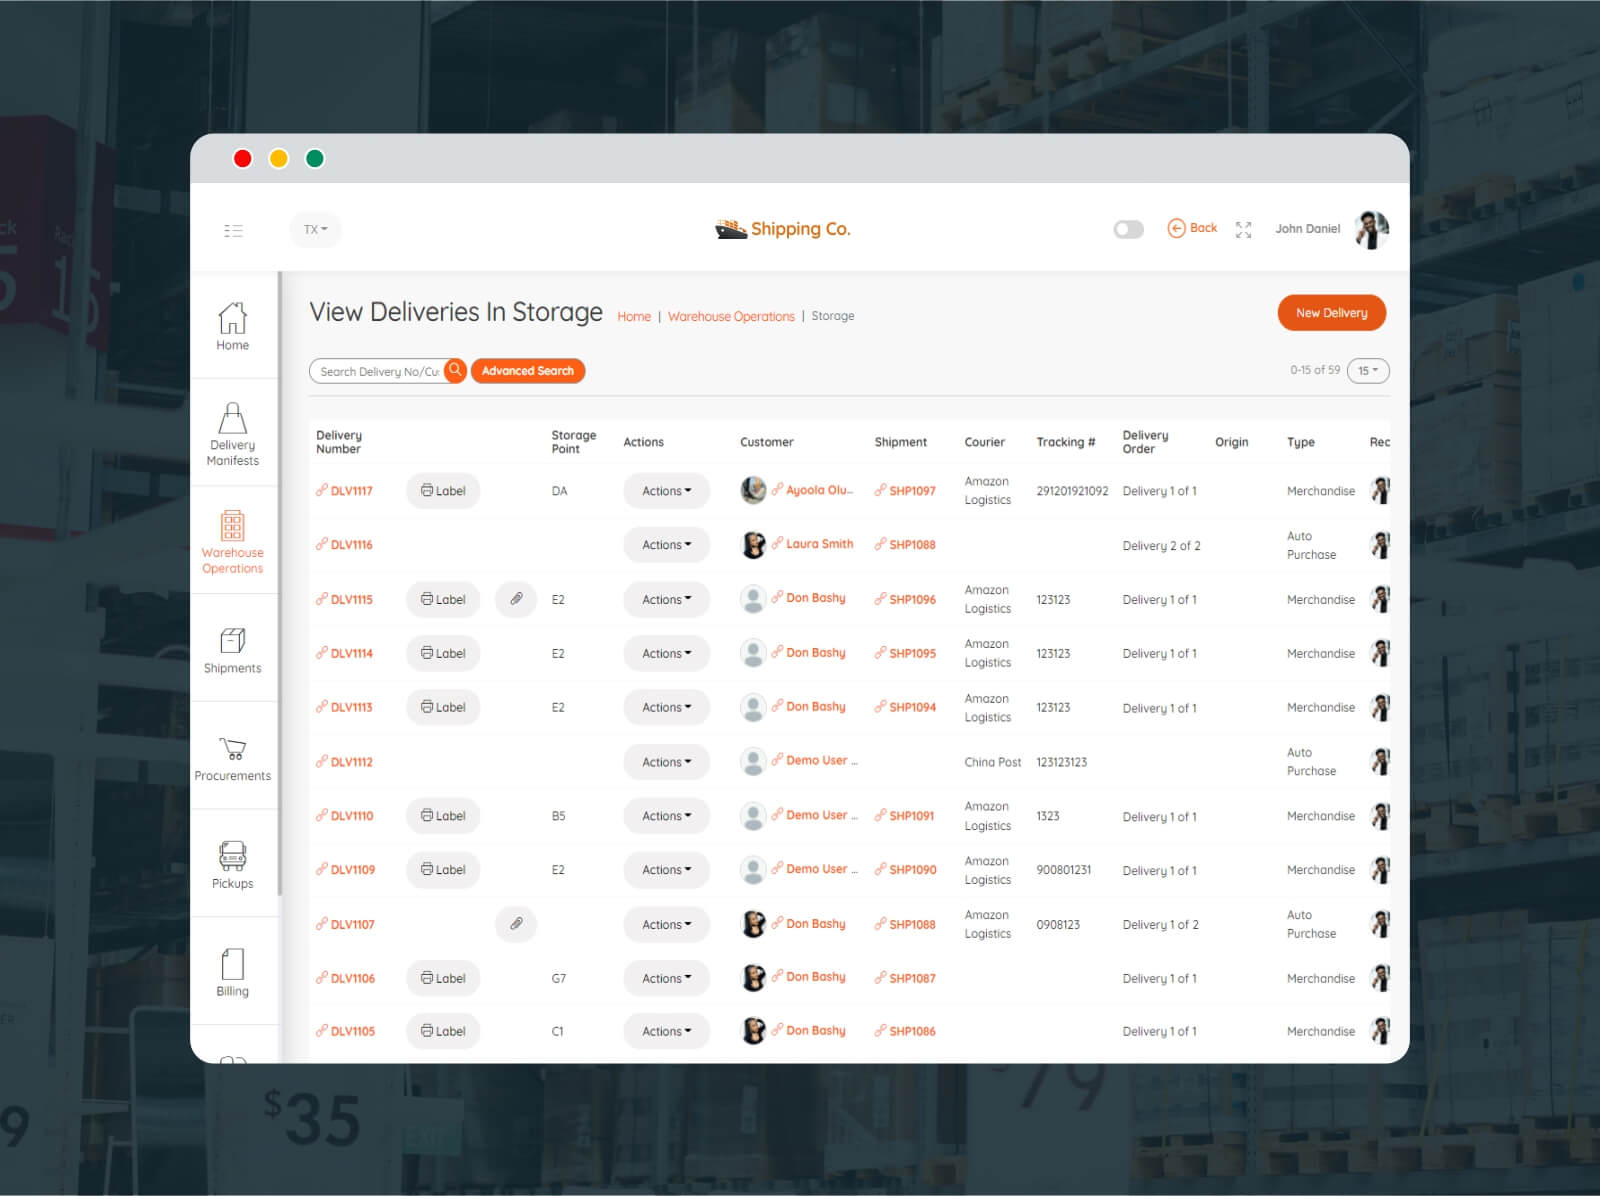Open delivery link DLV1114
This screenshot has height=1196, width=1600.
[x=344, y=653]
